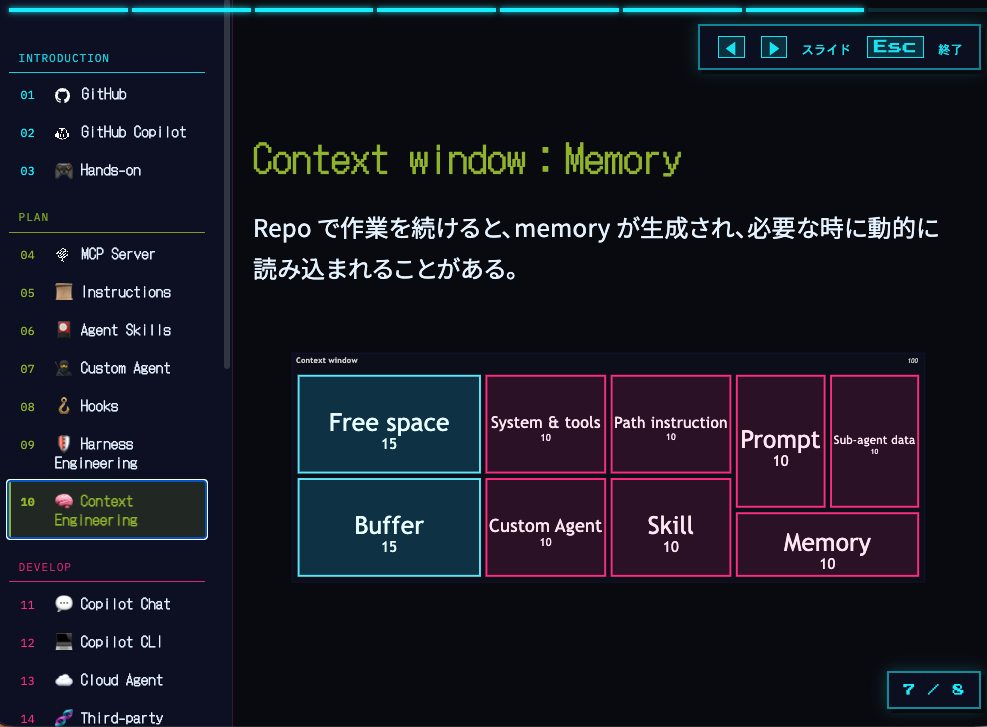Click the Memory block in diagram

[x=827, y=544]
